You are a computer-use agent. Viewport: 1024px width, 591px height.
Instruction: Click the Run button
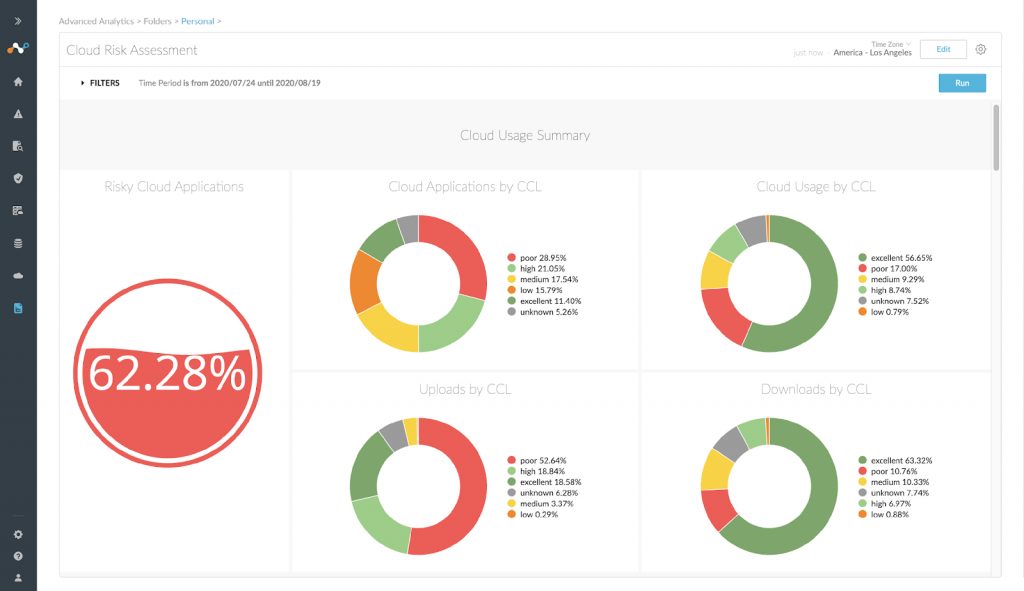pos(962,83)
